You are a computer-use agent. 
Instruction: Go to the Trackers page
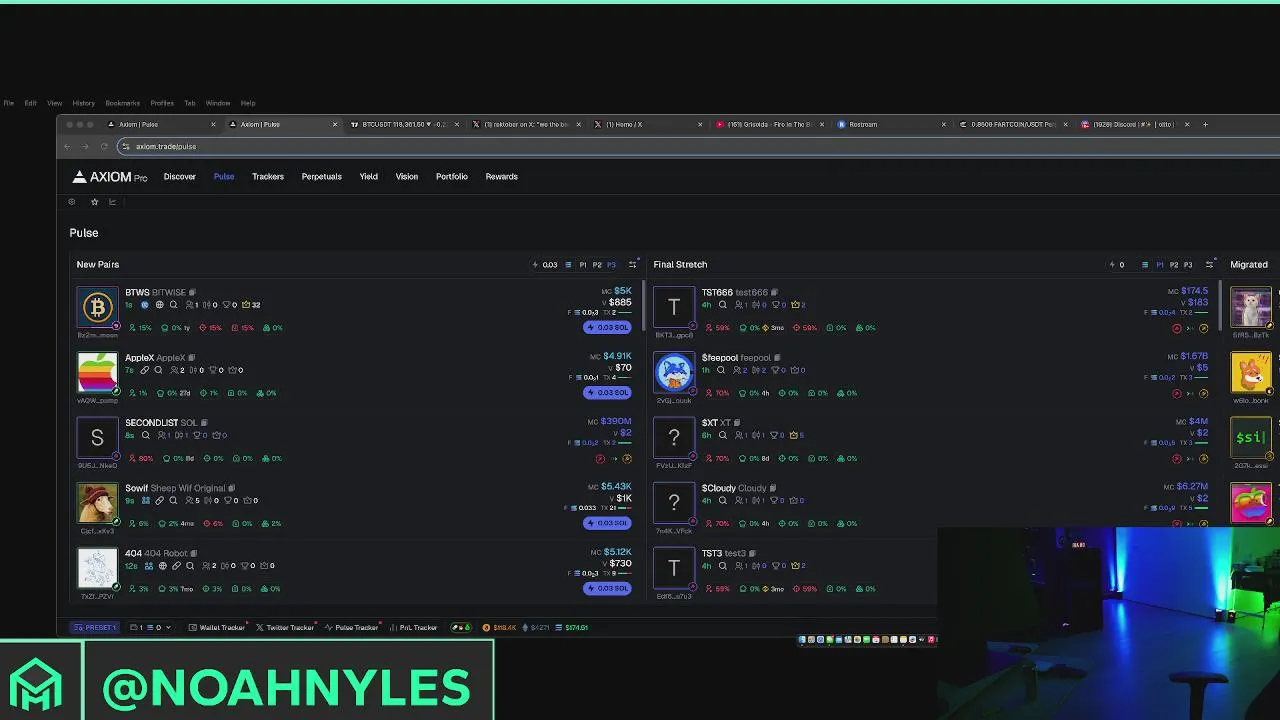coord(268,177)
